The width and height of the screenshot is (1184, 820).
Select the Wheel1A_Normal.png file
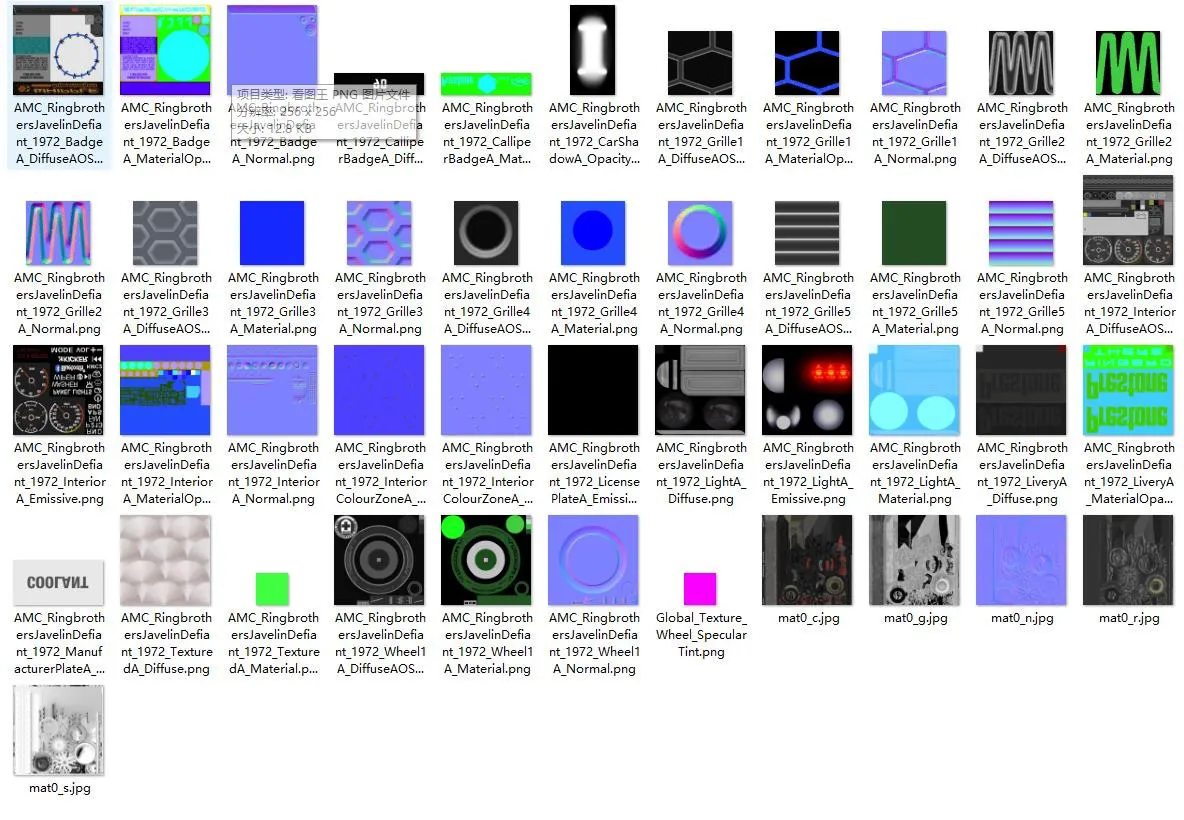593,560
